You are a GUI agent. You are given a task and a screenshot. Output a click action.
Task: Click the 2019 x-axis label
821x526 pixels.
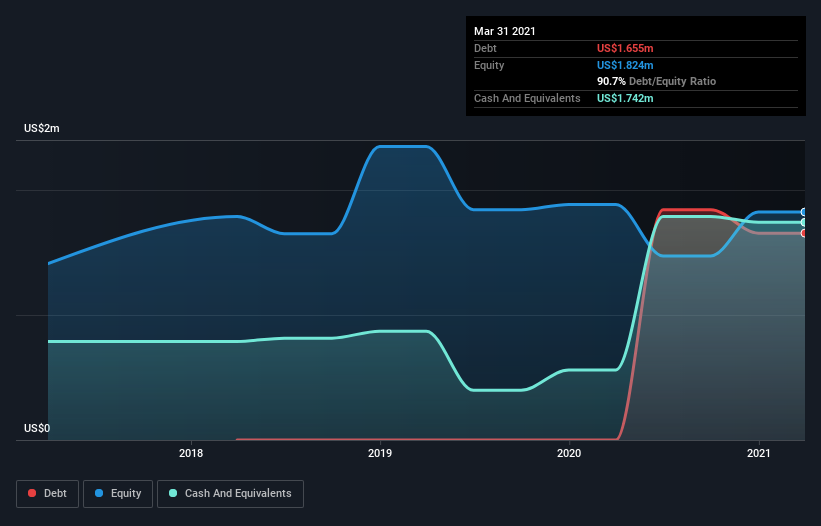click(380, 453)
